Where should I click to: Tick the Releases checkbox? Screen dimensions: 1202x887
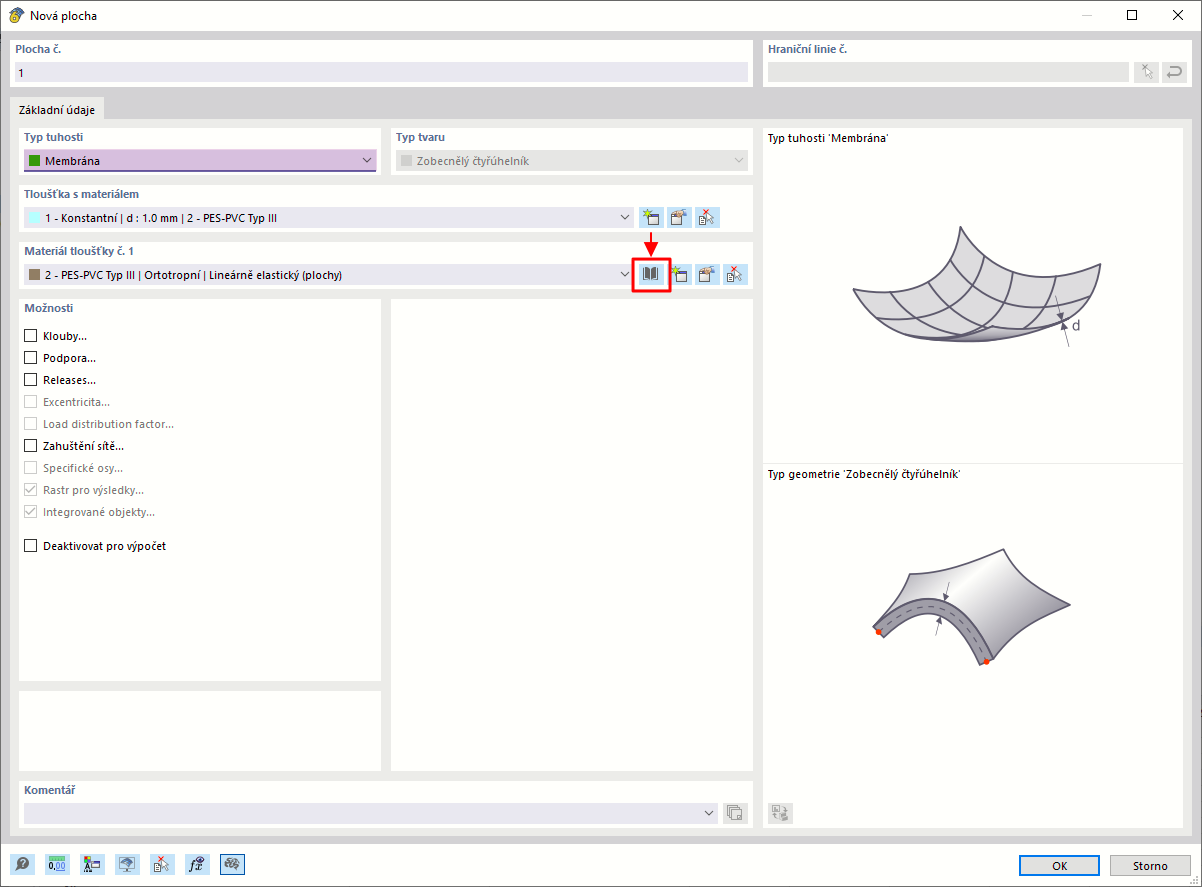pyautogui.click(x=31, y=380)
